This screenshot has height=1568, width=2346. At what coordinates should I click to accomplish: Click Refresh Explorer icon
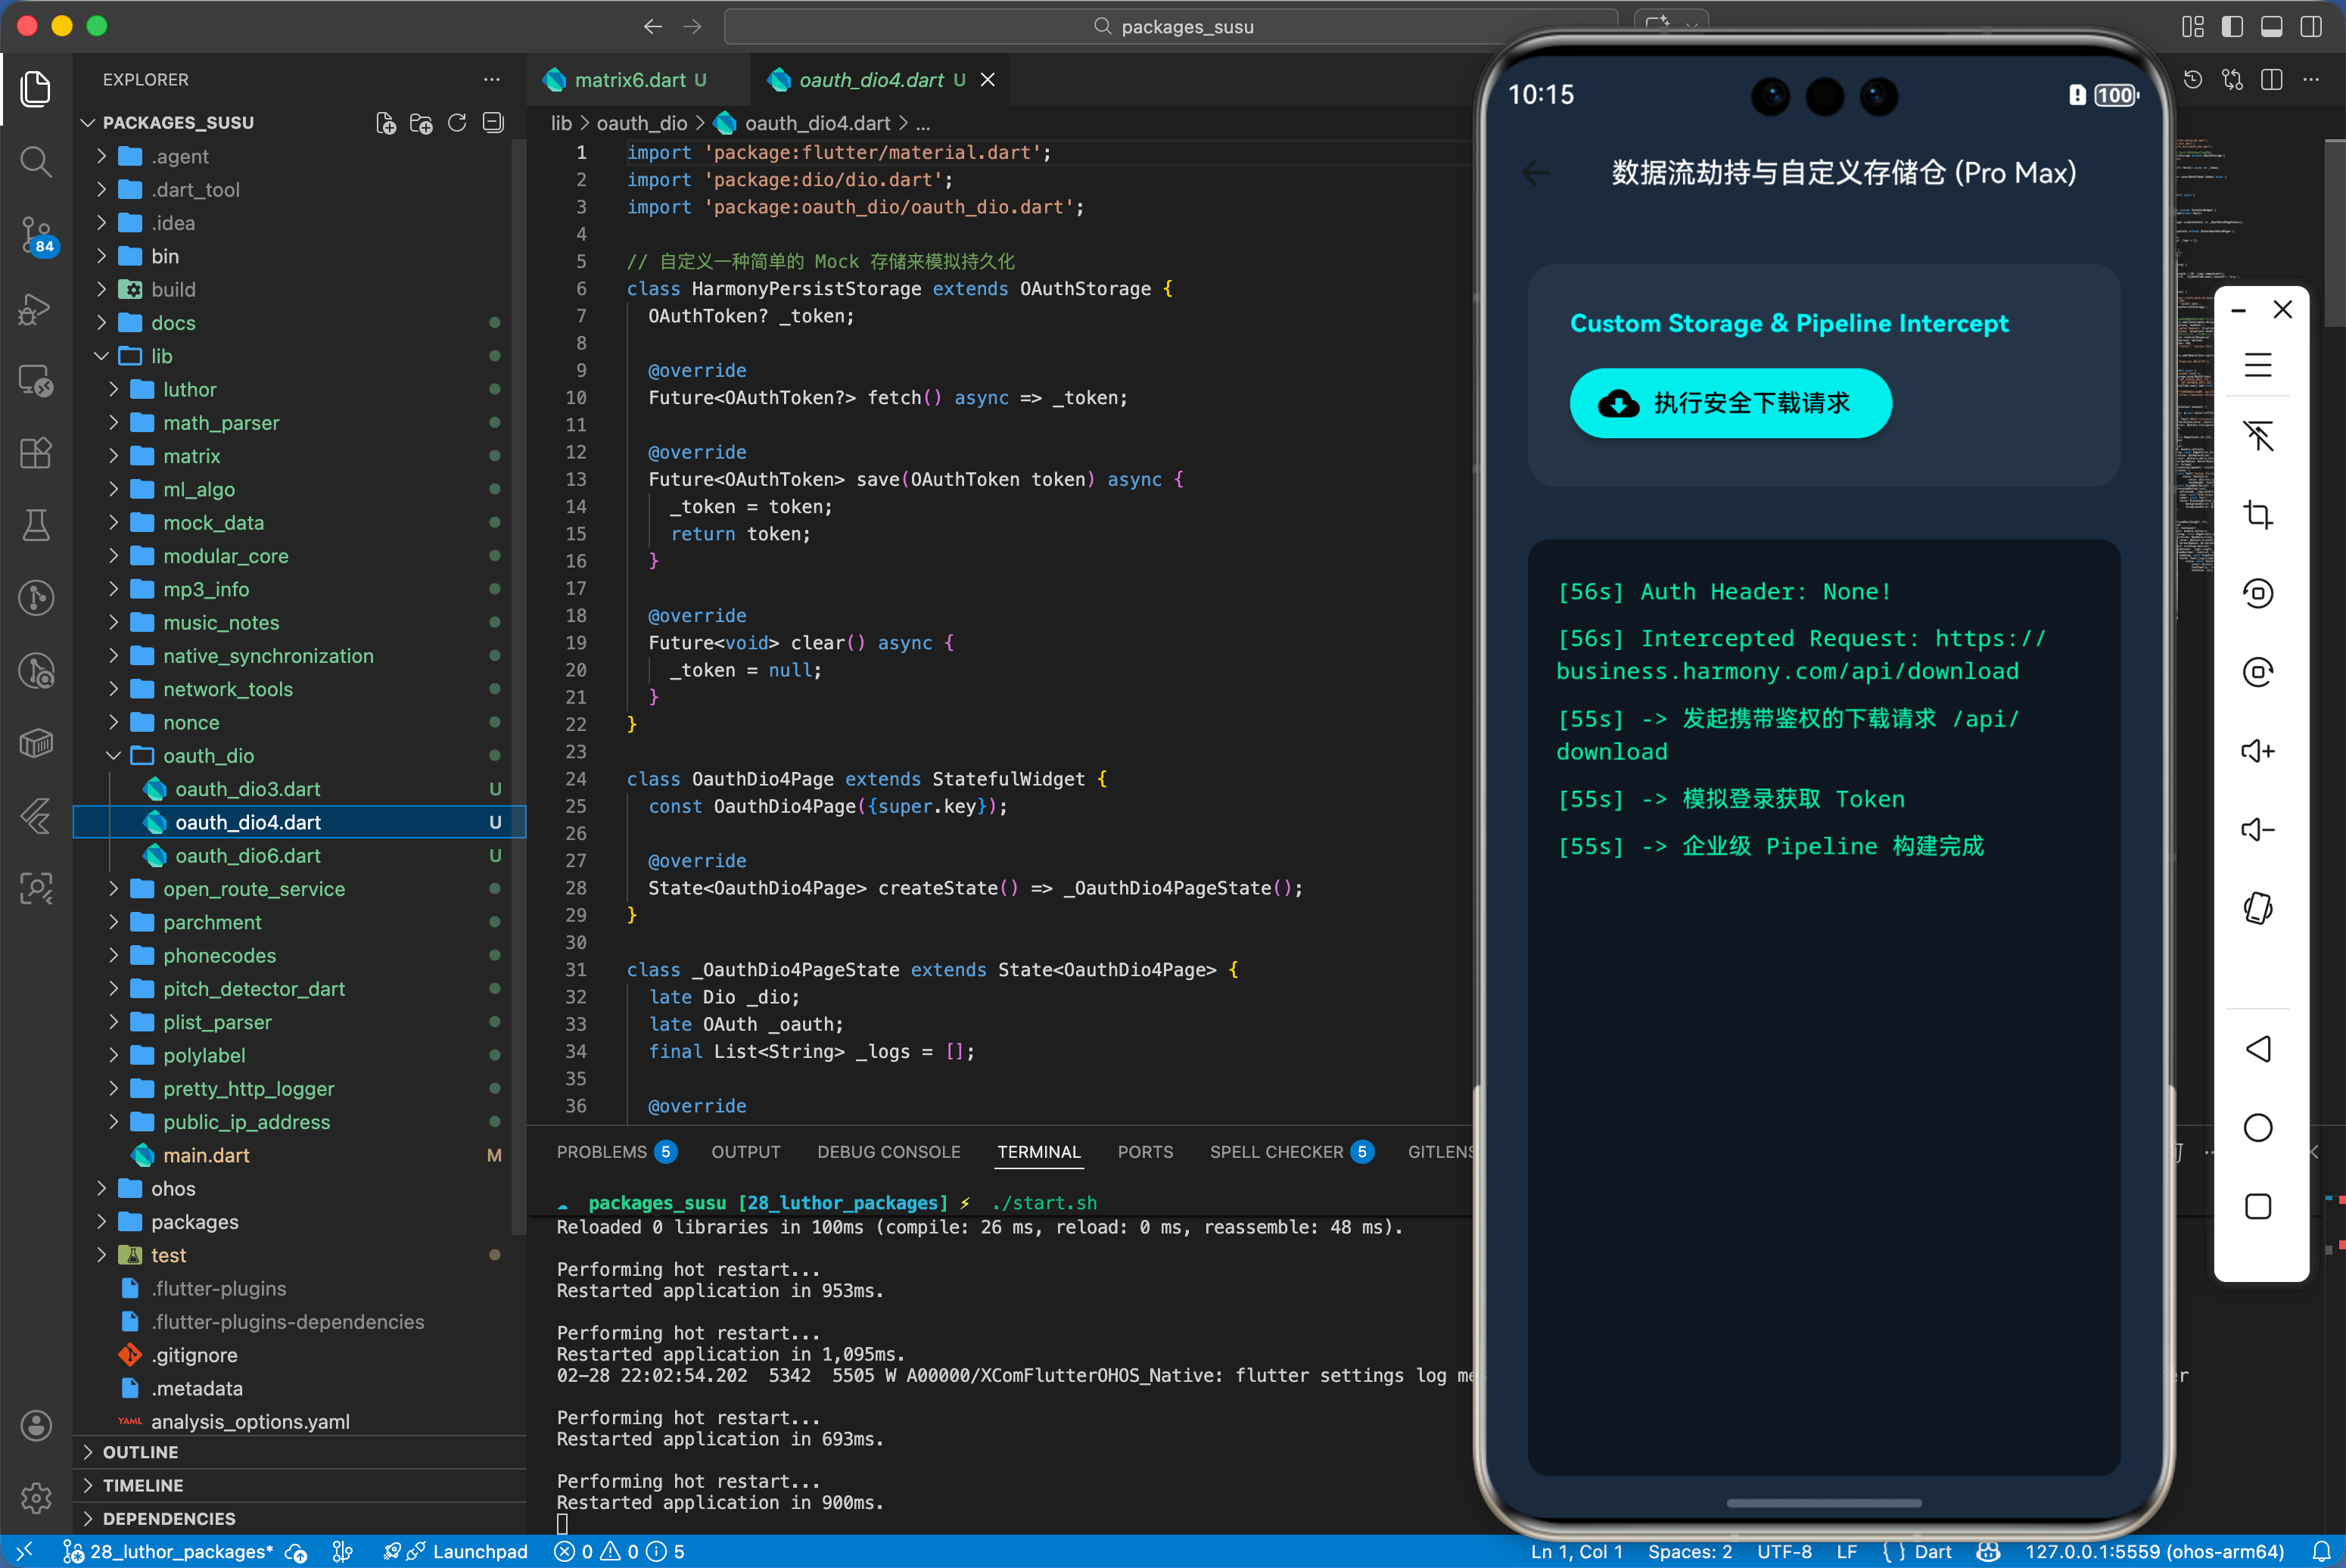[457, 123]
